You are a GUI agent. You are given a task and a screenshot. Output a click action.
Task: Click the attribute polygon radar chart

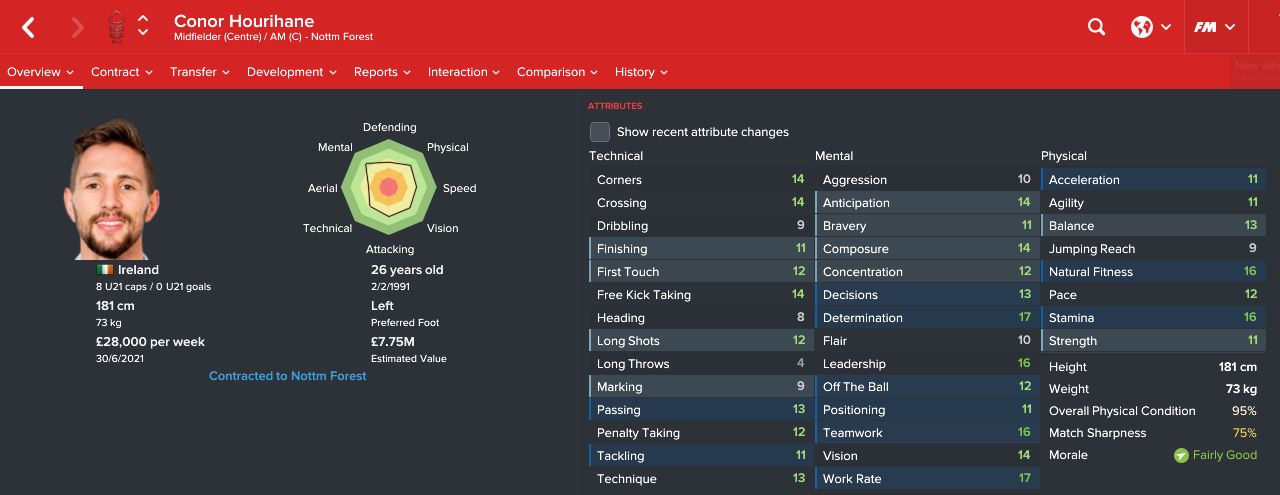coord(390,187)
